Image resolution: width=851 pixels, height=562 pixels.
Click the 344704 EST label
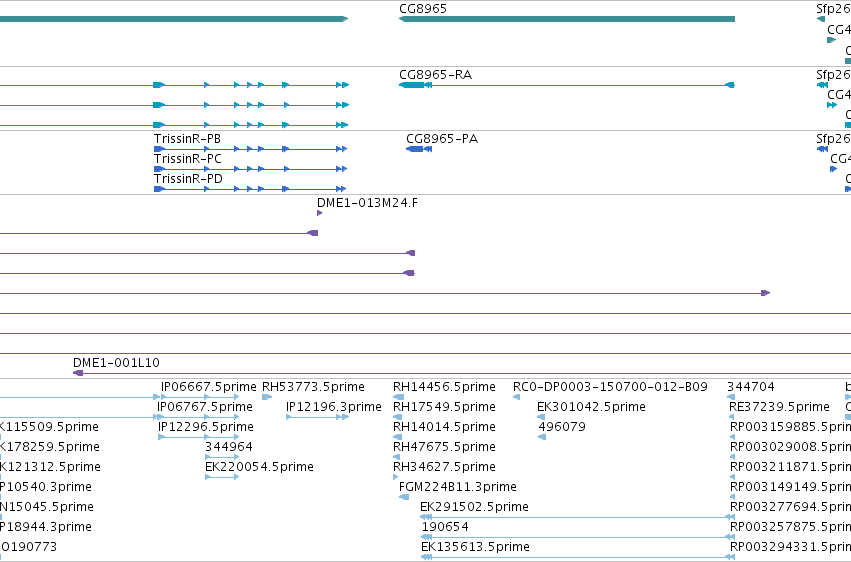(751, 387)
